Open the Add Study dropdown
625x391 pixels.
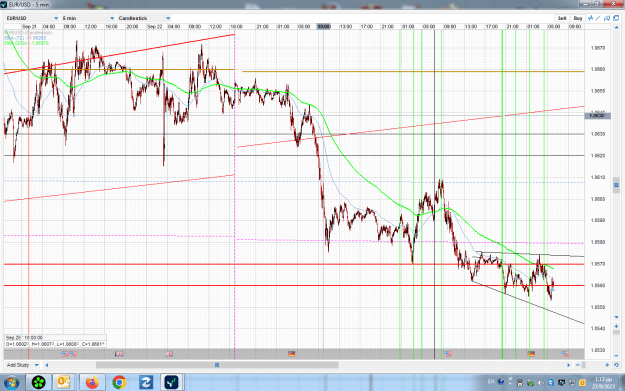point(22,365)
